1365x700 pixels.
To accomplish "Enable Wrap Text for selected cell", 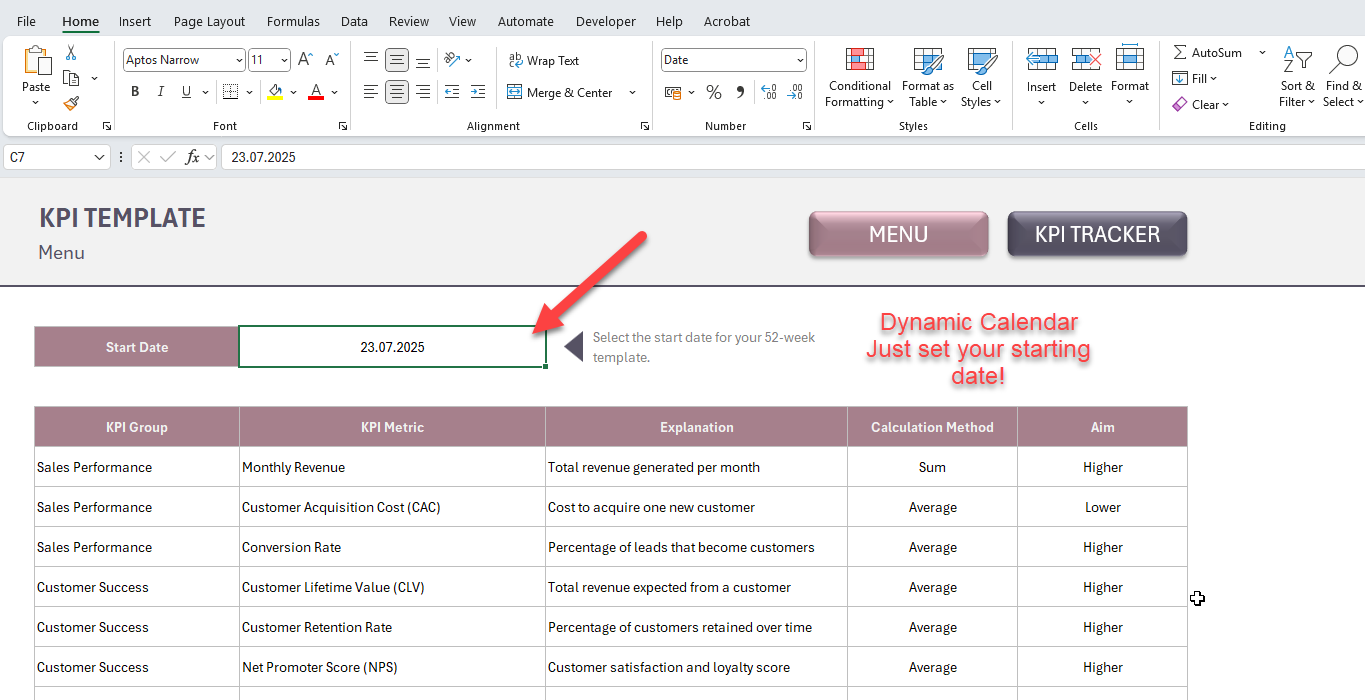I will click(544, 60).
